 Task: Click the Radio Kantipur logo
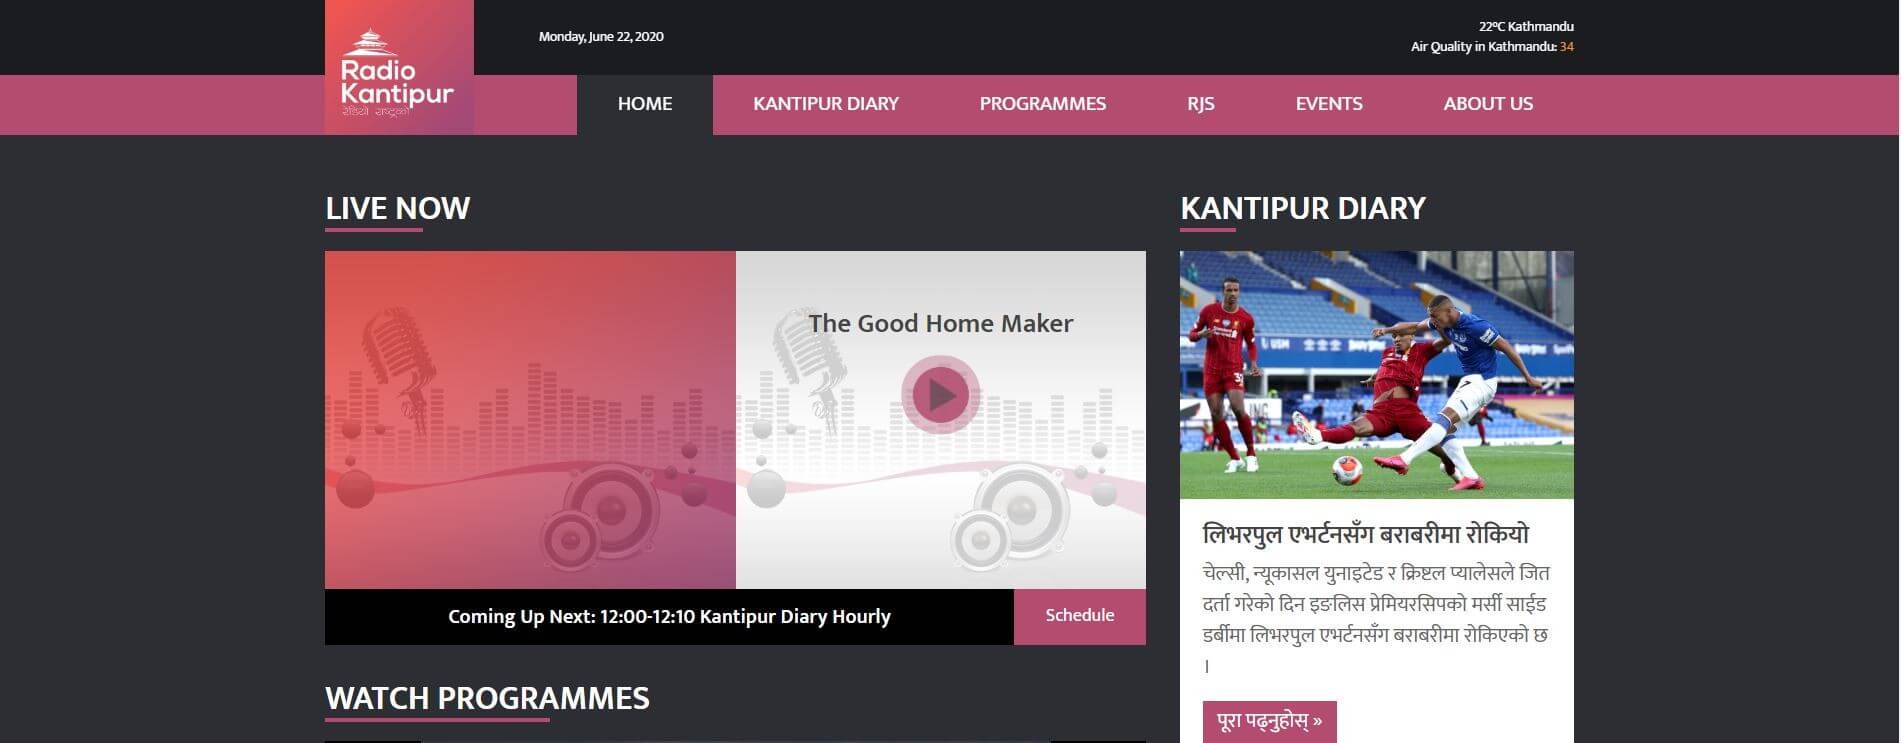[399, 67]
